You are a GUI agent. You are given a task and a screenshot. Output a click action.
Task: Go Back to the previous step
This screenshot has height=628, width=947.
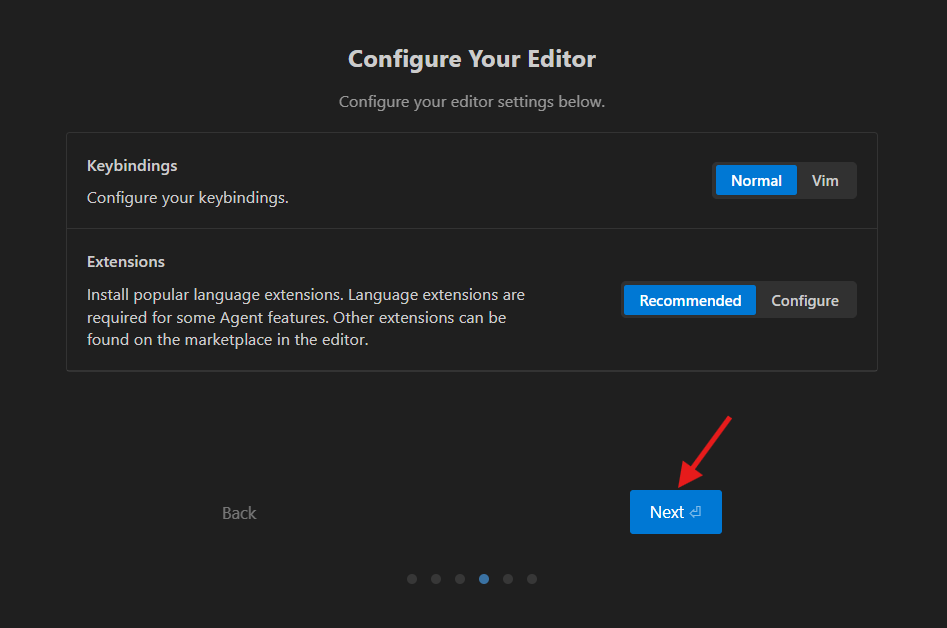(239, 513)
